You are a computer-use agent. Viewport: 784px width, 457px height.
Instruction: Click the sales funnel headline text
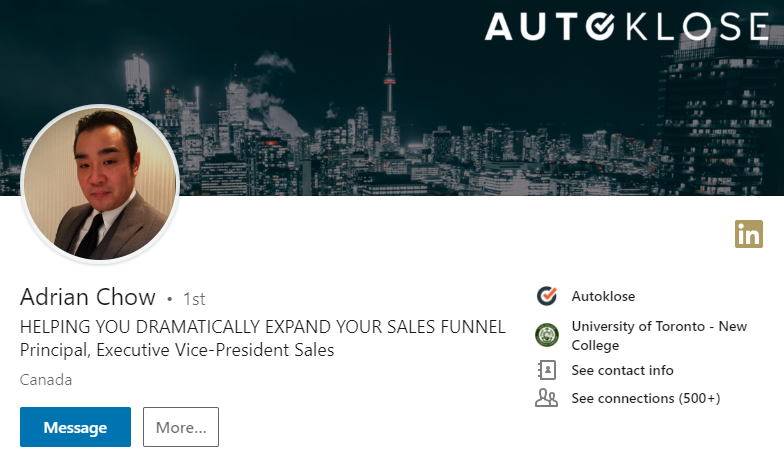[x=262, y=327]
